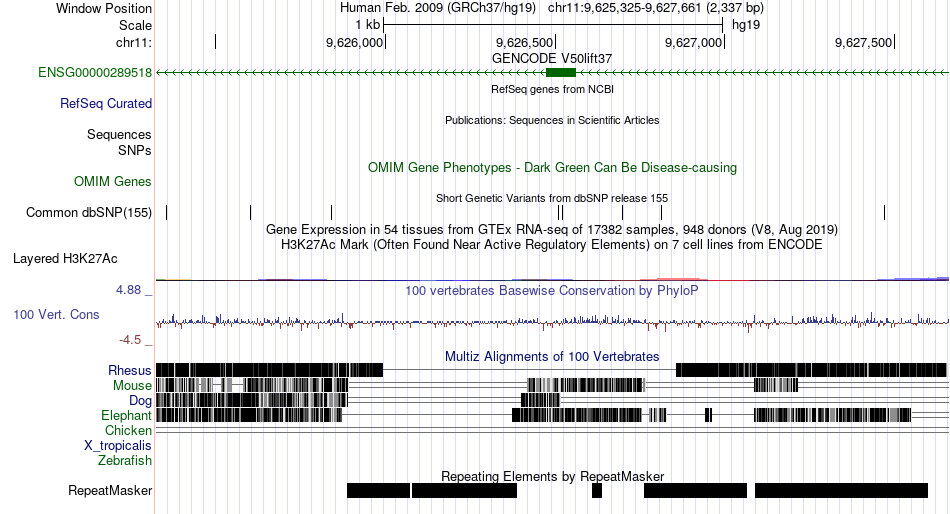This screenshot has height=514, width=950.
Task: Select the green exon block in GENCODE track
Action: tap(561, 73)
